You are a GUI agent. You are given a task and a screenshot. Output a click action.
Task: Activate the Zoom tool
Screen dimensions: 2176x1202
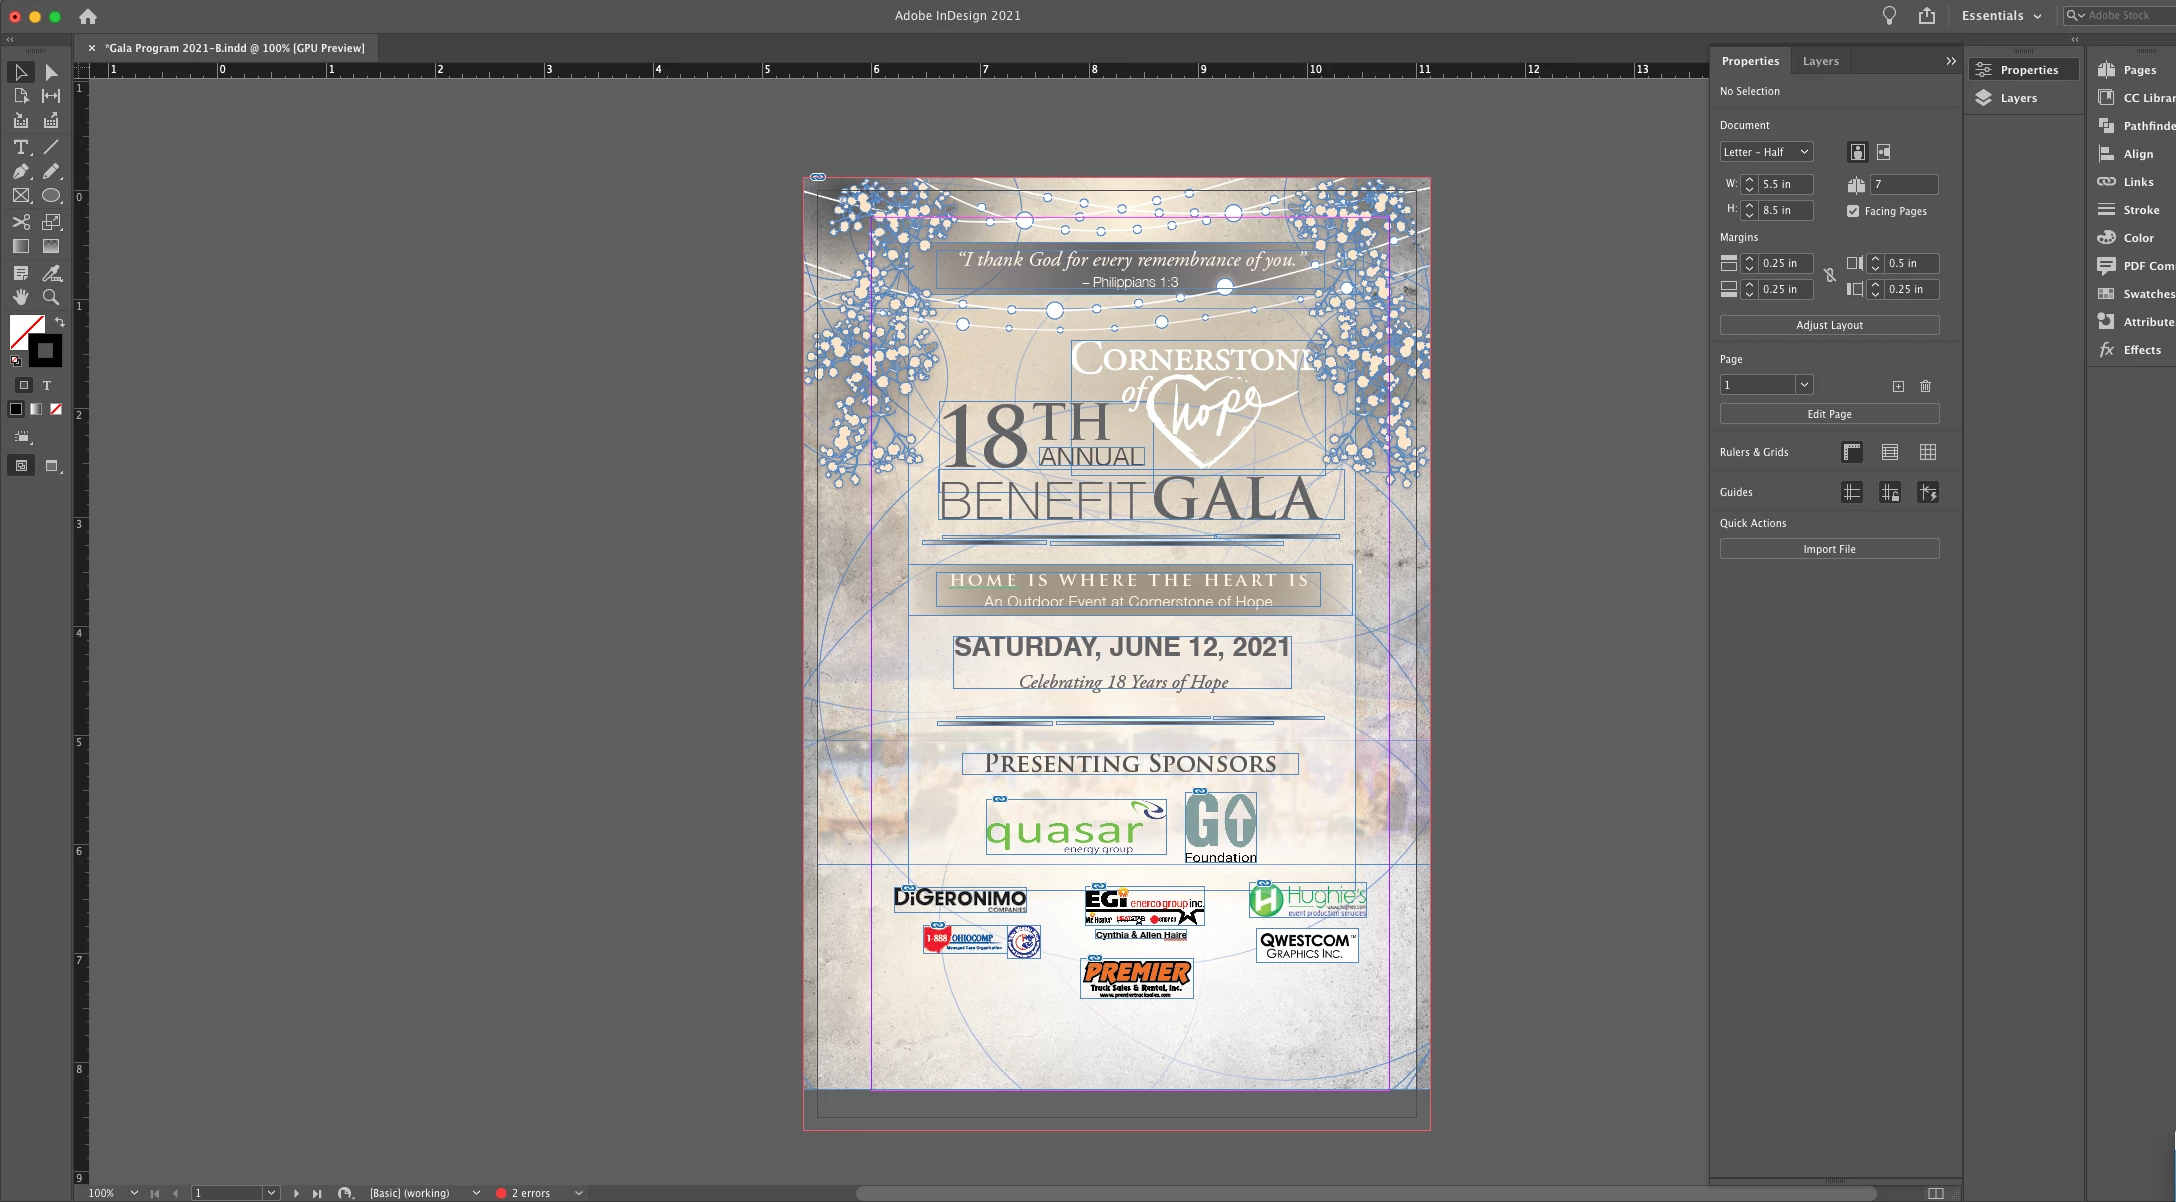pyautogui.click(x=51, y=297)
